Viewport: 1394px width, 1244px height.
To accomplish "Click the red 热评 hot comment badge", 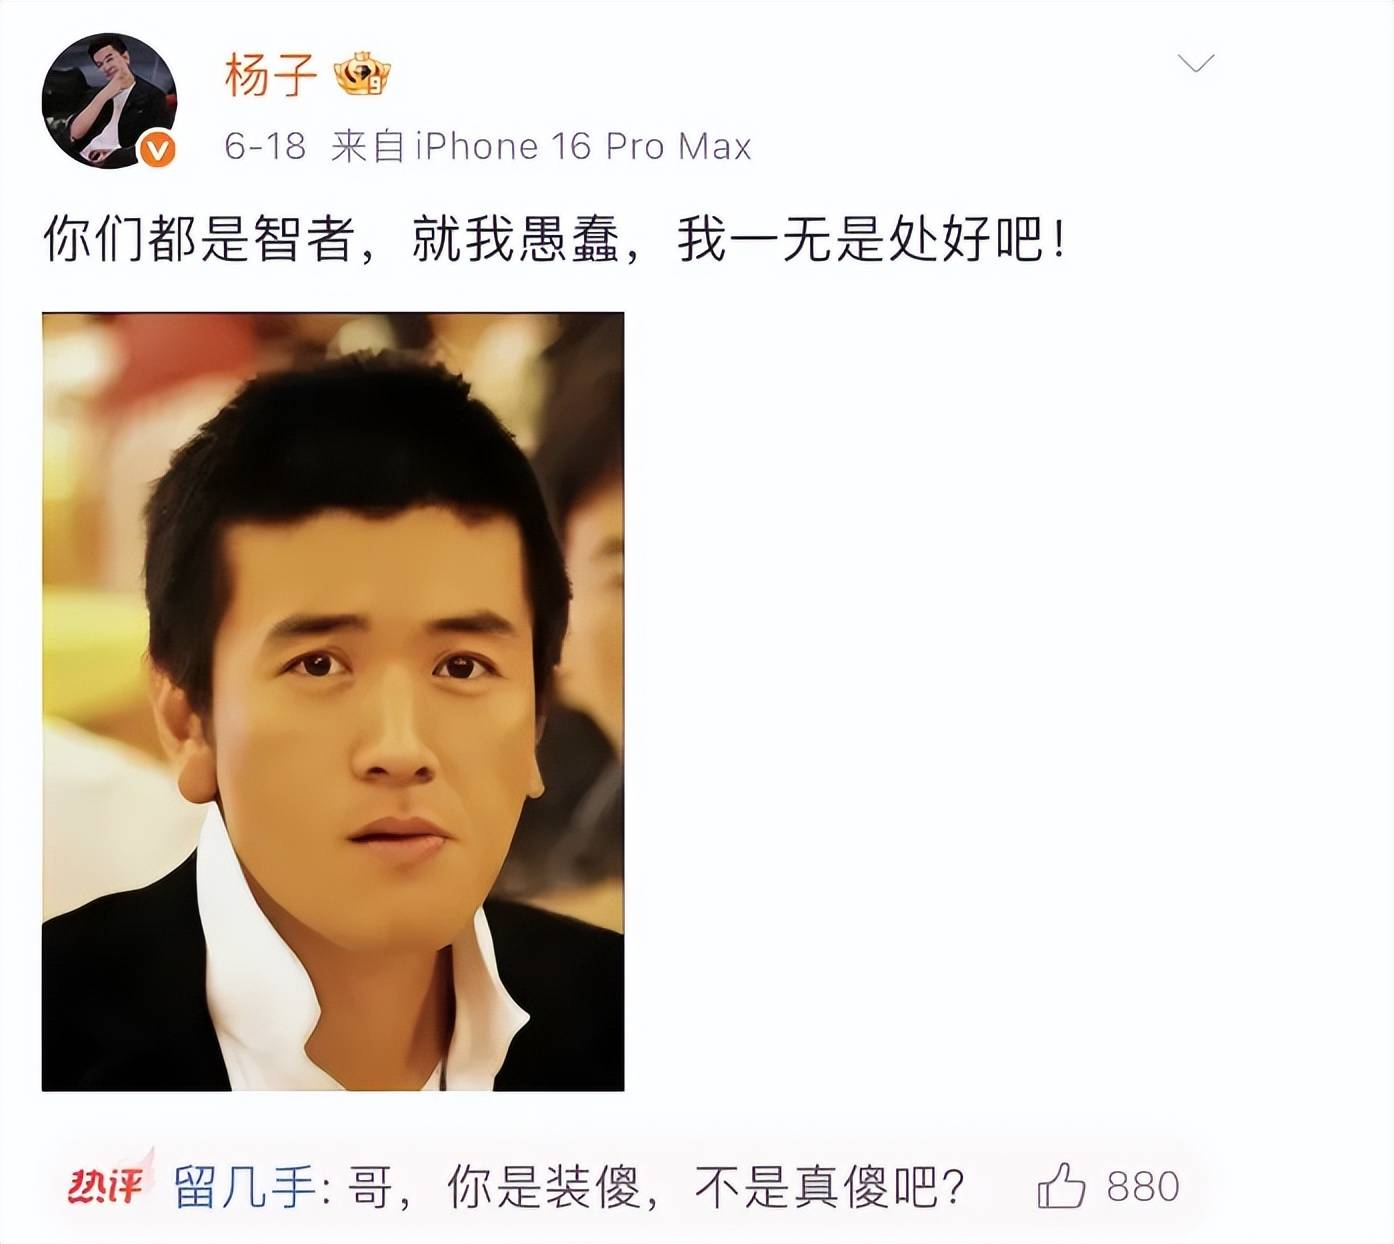I will click(105, 1186).
